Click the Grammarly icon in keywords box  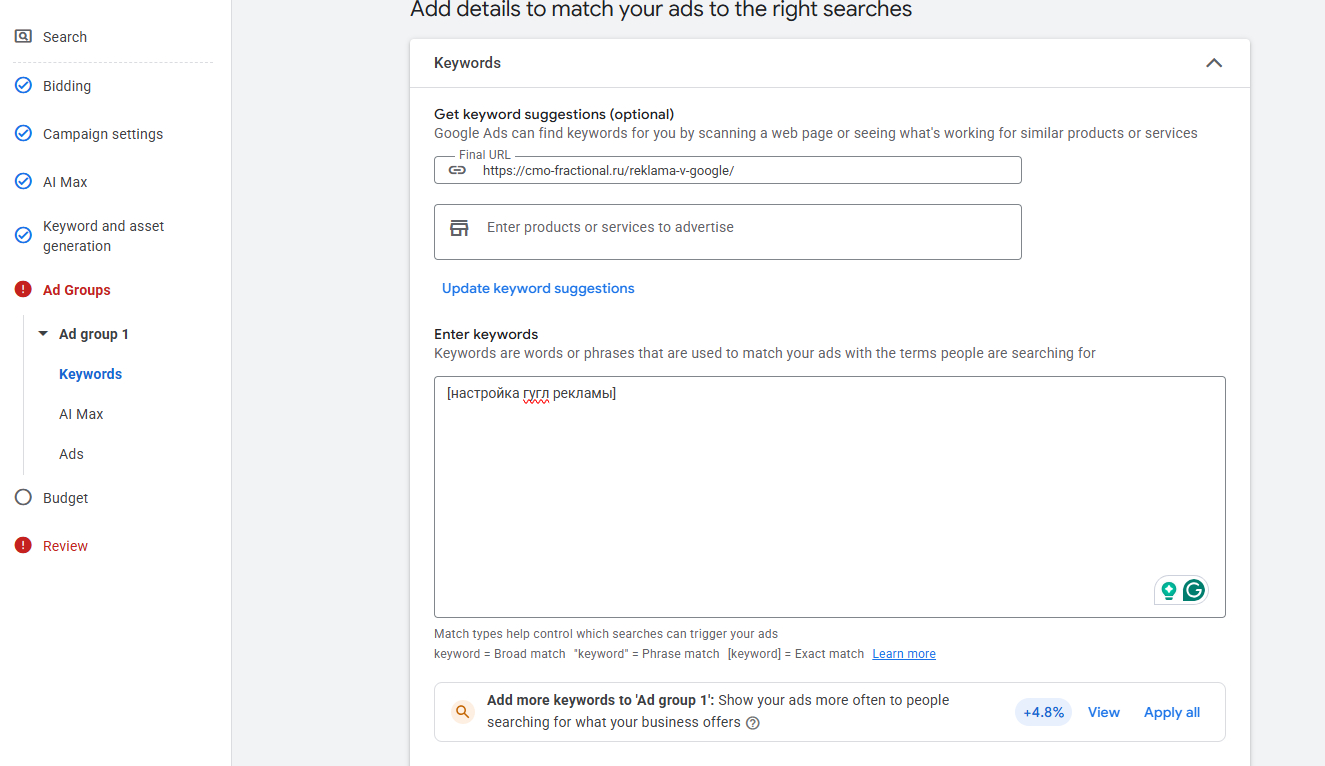tap(1193, 590)
